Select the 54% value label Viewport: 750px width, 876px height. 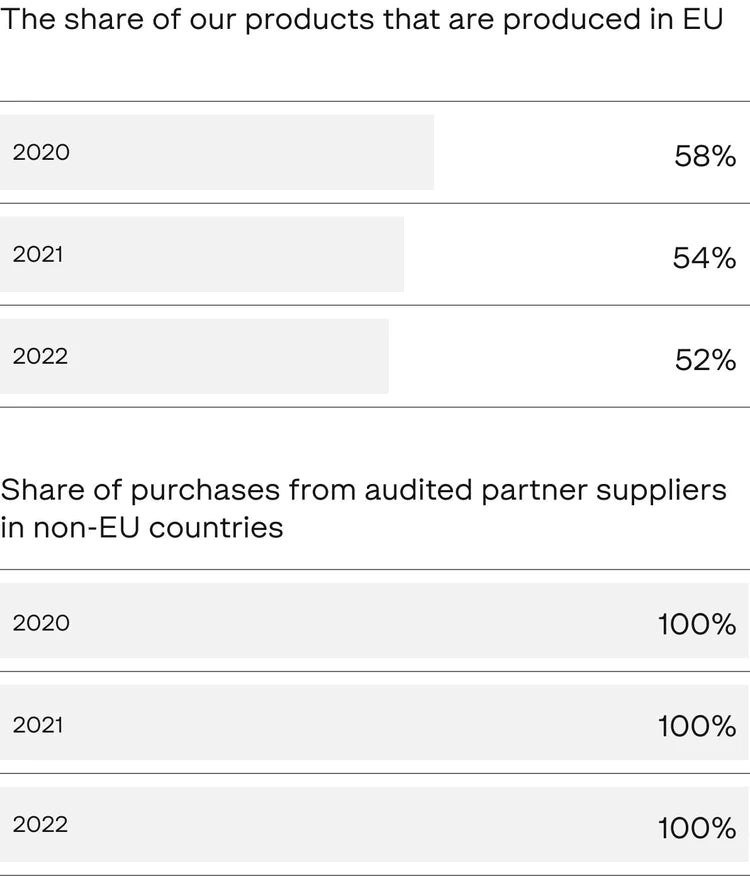click(x=704, y=258)
